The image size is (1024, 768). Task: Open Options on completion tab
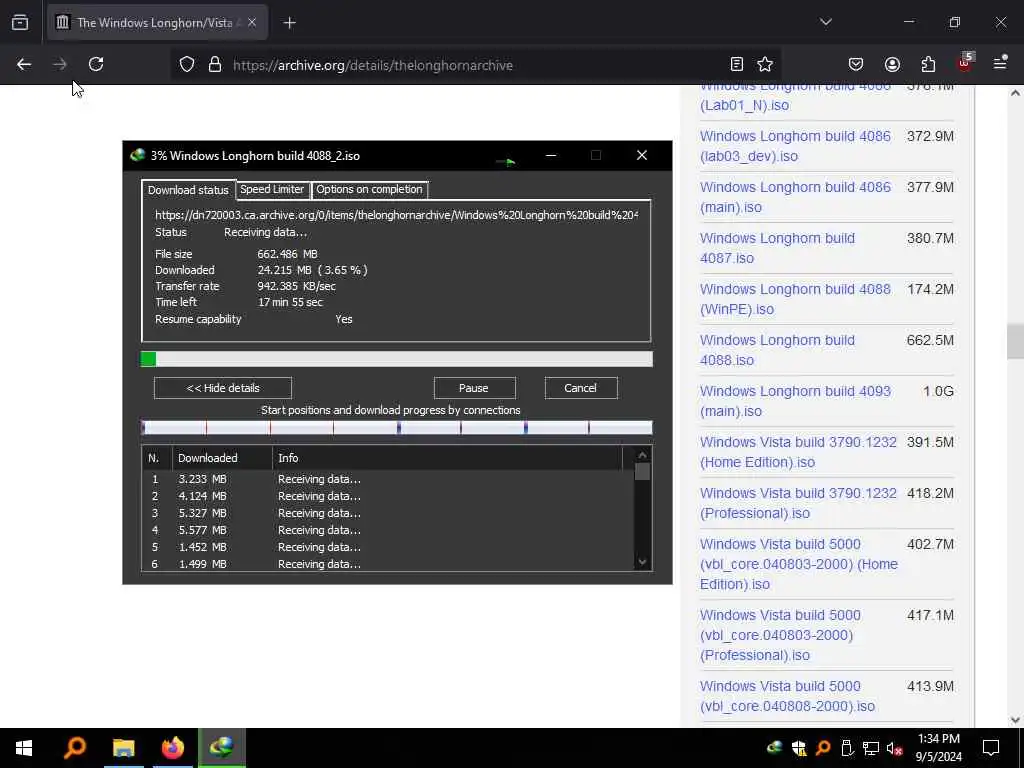pyautogui.click(x=369, y=189)
